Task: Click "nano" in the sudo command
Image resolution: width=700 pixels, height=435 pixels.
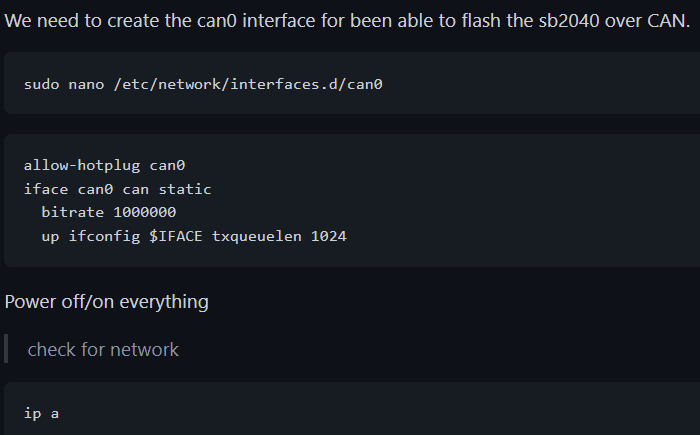Action: 87,84
